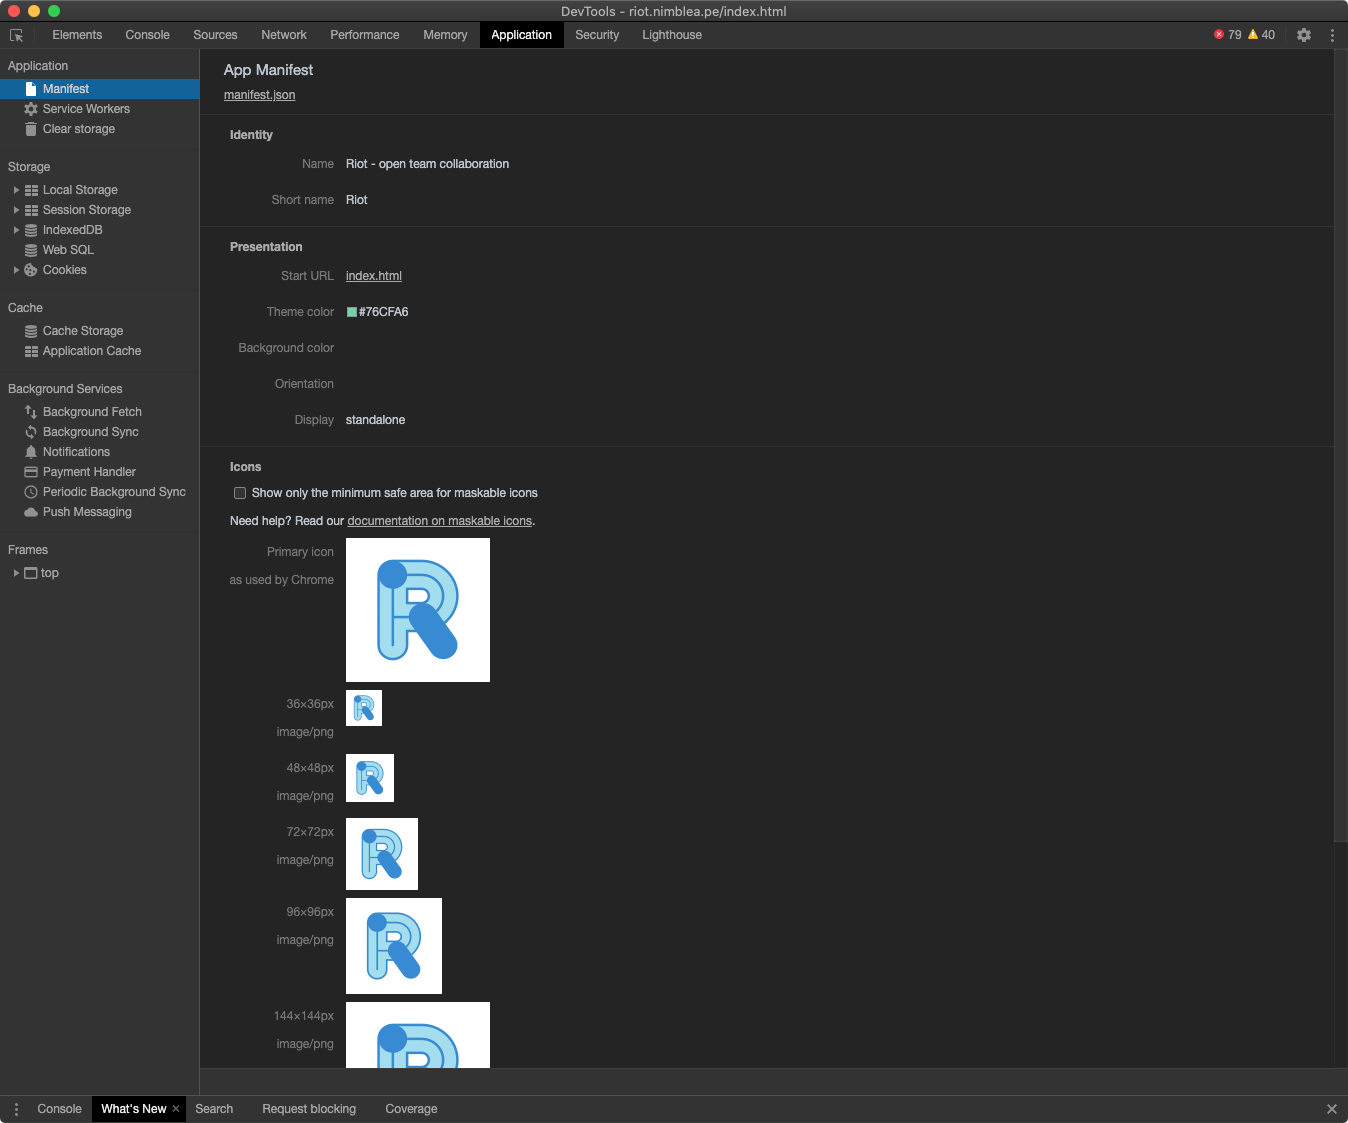Open the manifest.json link
Viewport: 1348px width, 1123px height.
click(259, 95)
